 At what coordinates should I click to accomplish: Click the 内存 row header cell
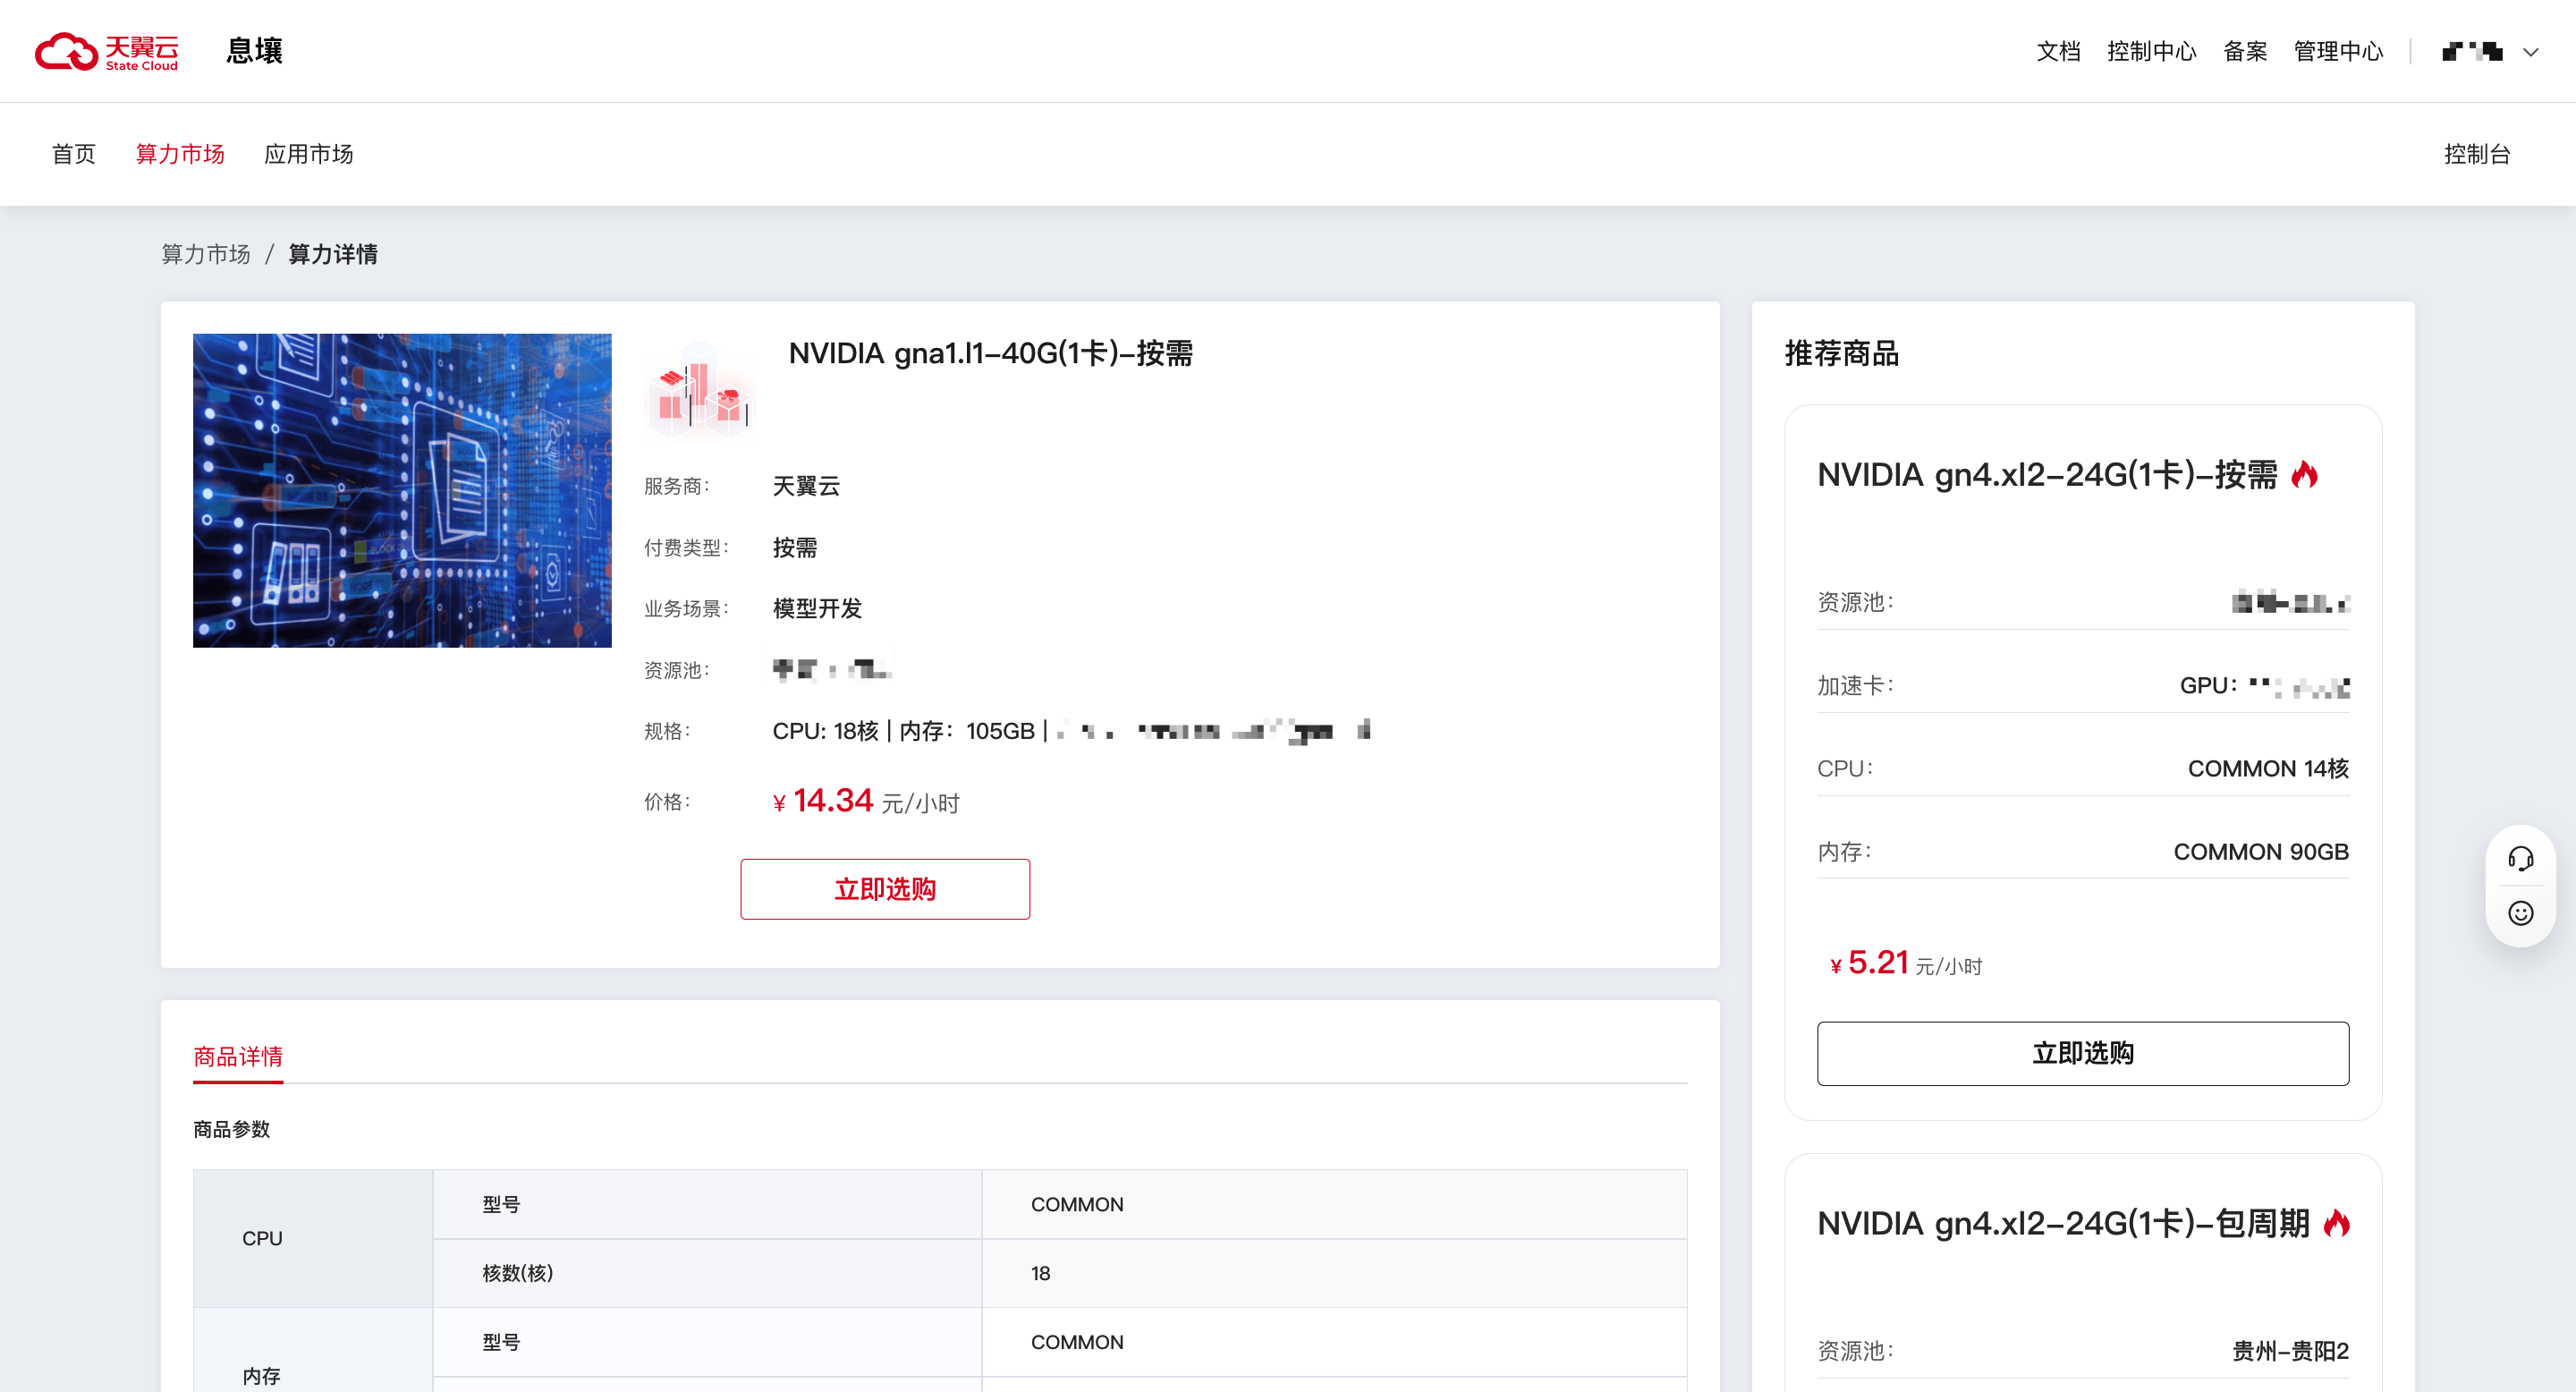pos(313,1350)
